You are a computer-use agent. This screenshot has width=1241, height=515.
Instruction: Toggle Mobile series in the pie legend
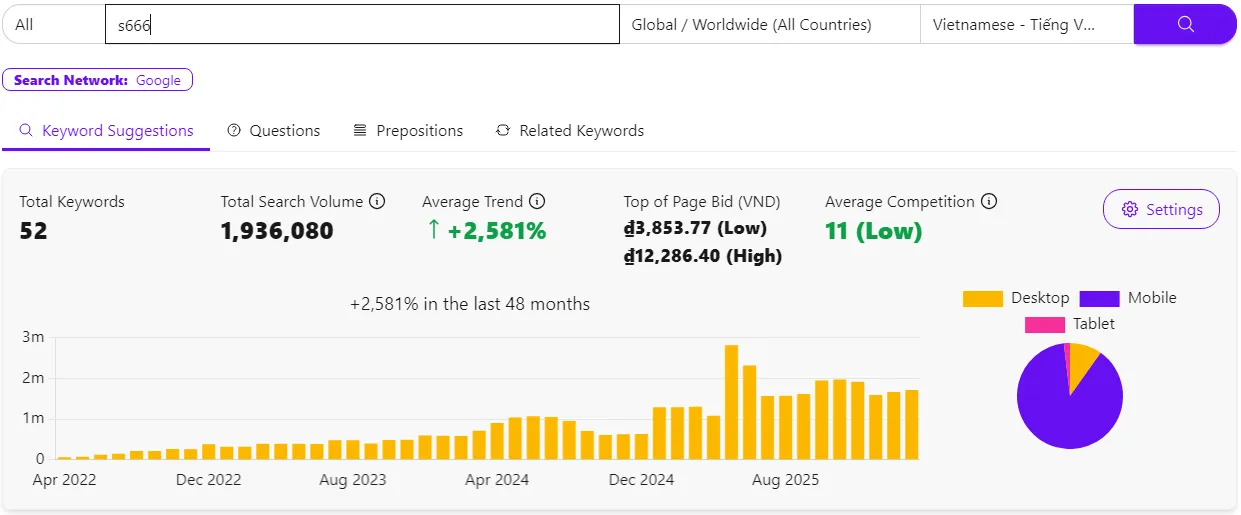tap(1128, 298)
